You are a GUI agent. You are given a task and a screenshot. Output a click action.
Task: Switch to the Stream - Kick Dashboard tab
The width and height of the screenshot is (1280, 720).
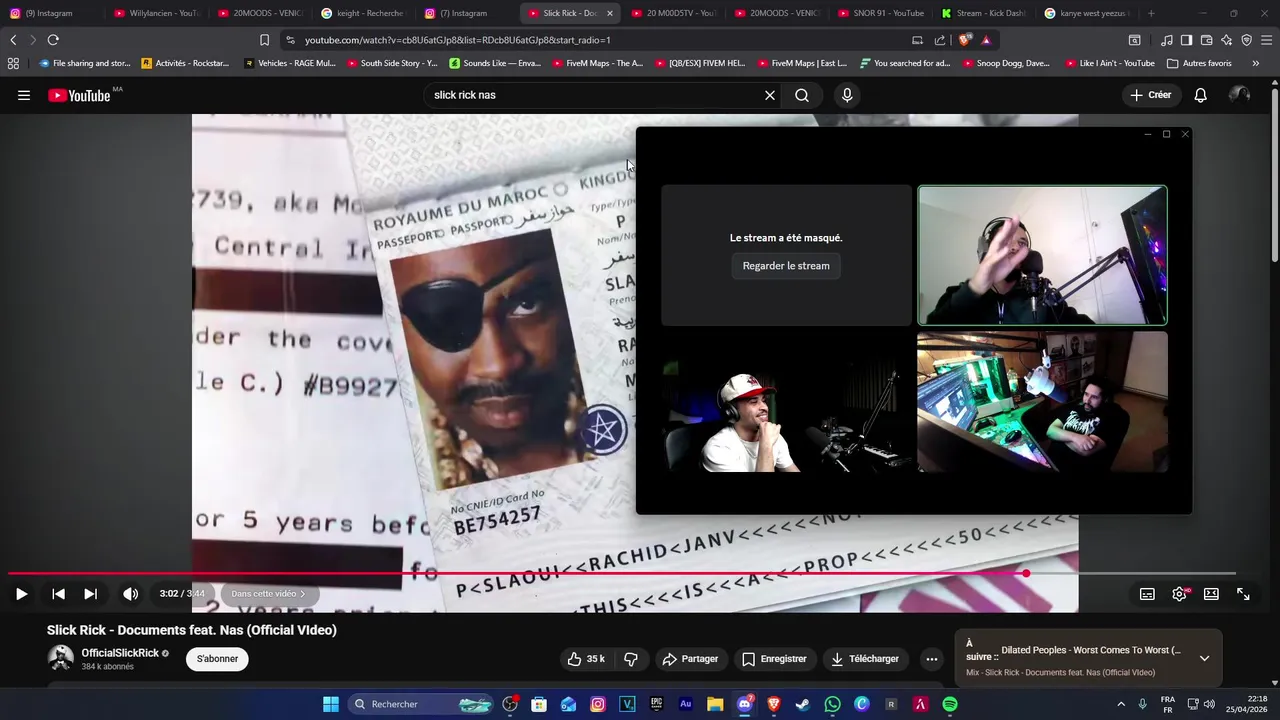[x=983, y=13]
